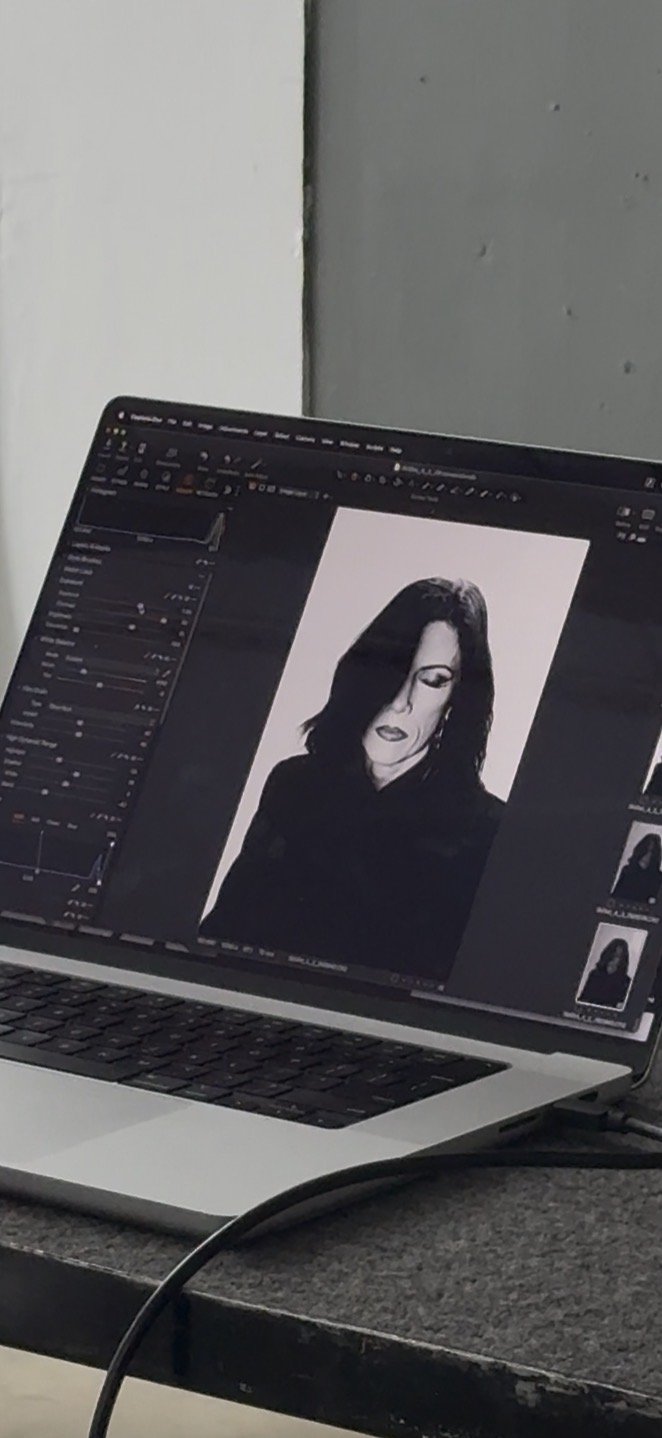Open the Capture One application menu

tap(146, 419)
